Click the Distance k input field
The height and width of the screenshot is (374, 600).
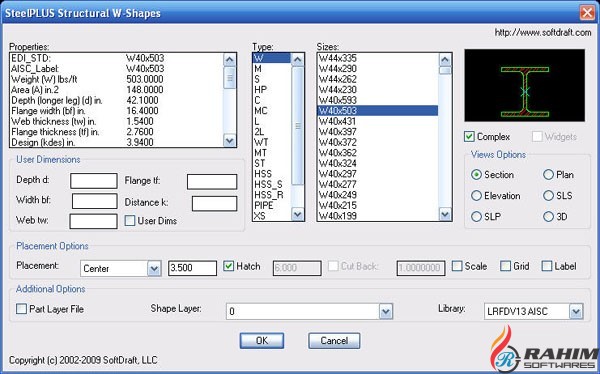pyautogui.click(x=214, y=203)
